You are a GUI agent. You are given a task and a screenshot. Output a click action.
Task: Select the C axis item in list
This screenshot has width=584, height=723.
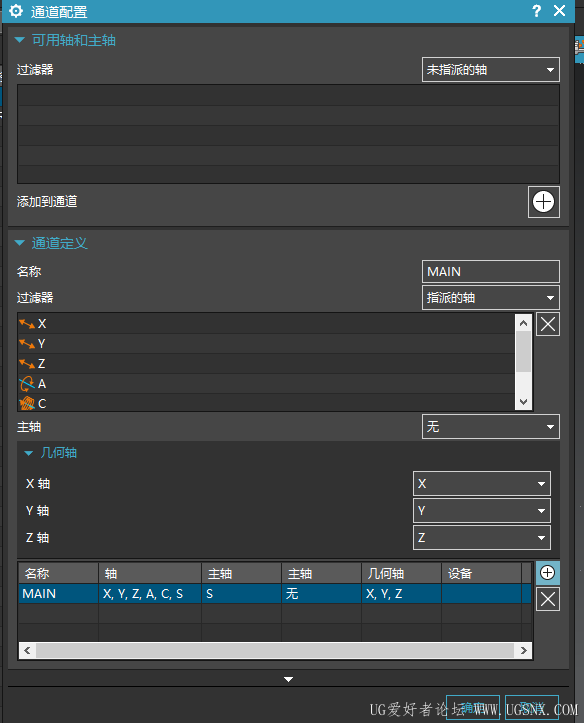pyautogui.click(x=266, y=403)
